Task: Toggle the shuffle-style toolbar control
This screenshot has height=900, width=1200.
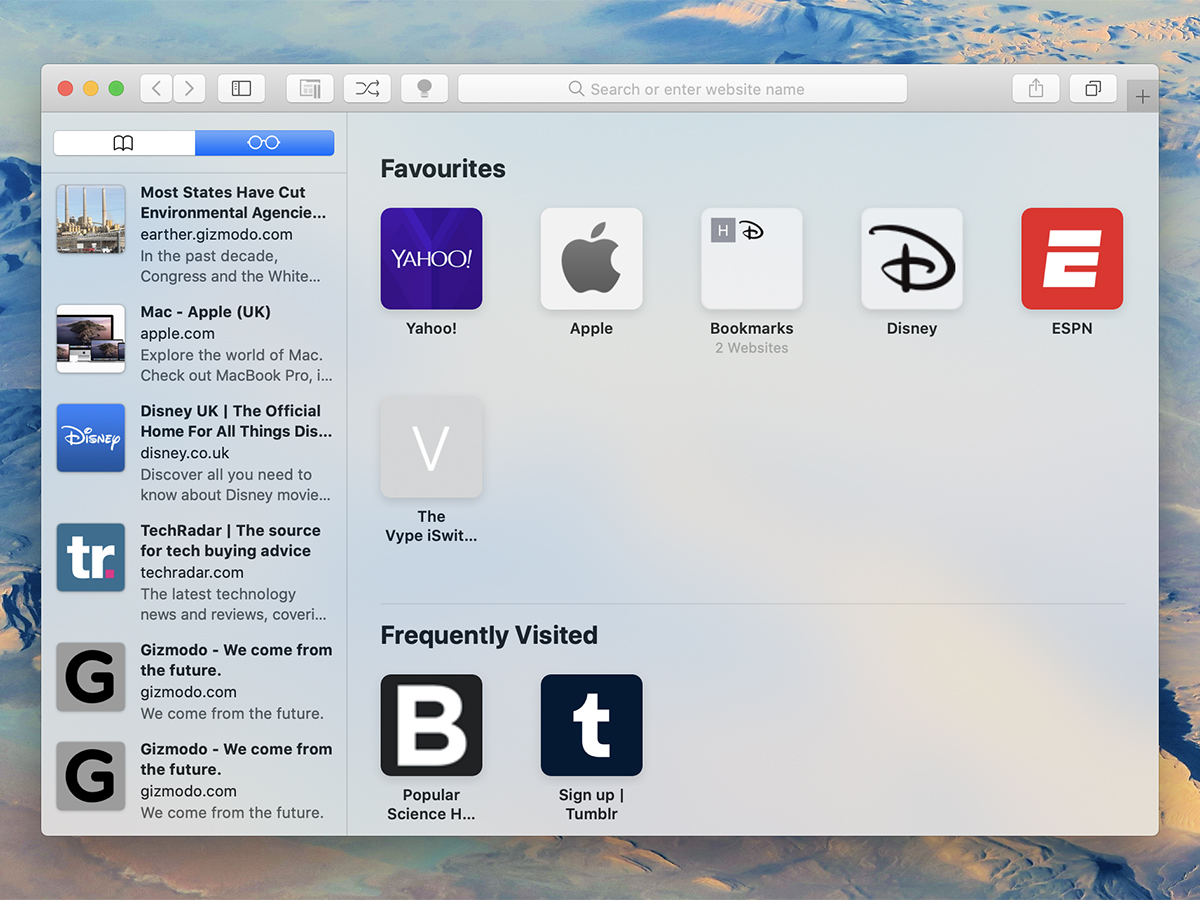Action: pyautogui.click(x=367, y=88)
